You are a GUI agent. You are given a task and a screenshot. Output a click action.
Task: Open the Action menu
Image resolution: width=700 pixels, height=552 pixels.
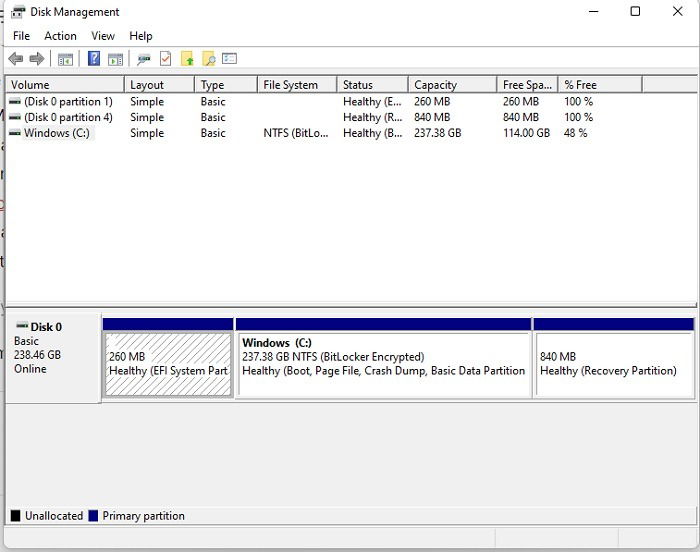[60, 36]
